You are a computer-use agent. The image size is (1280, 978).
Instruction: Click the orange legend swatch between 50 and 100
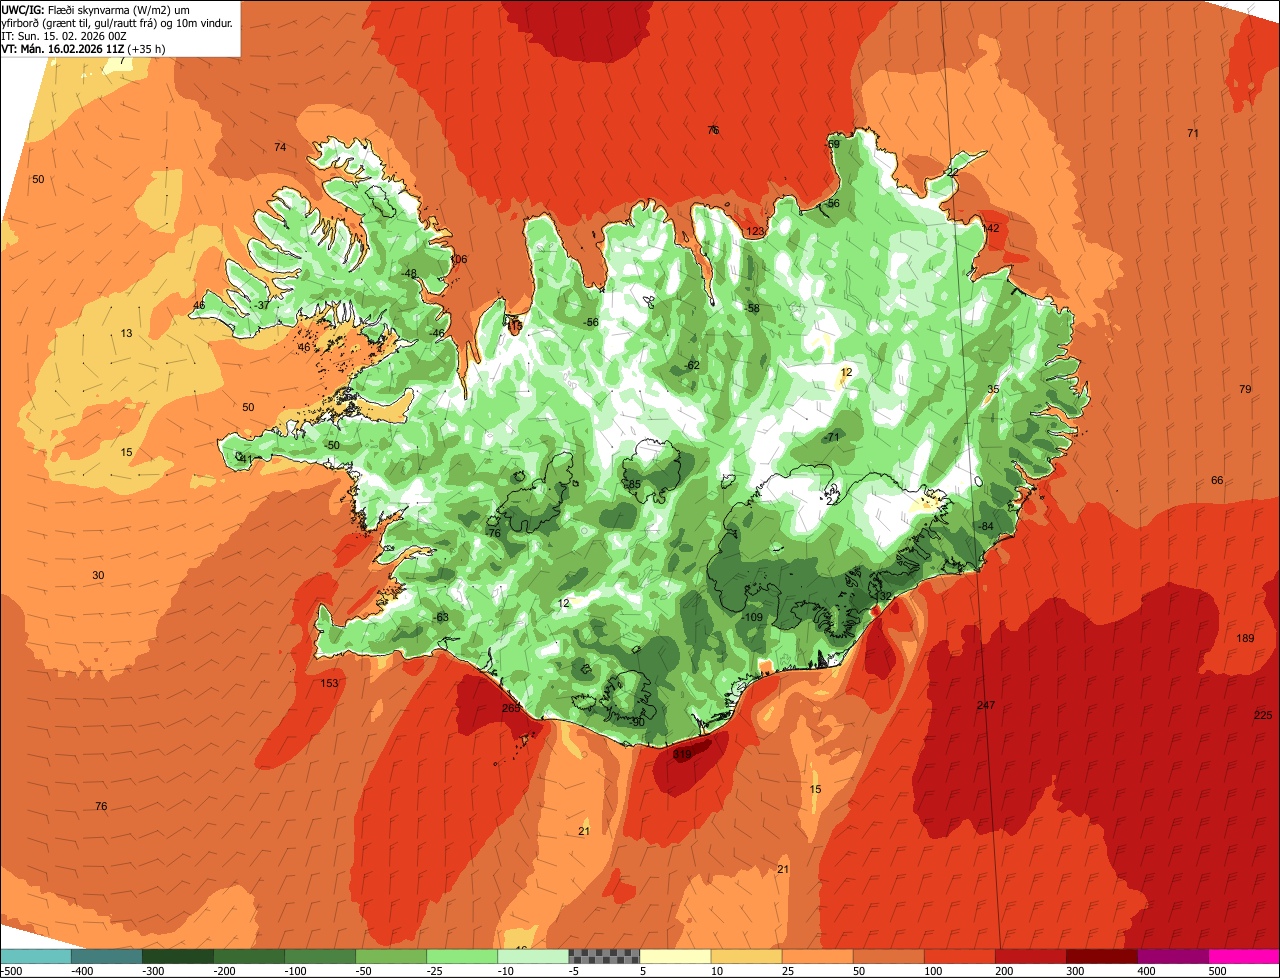(x=887, y=956)
